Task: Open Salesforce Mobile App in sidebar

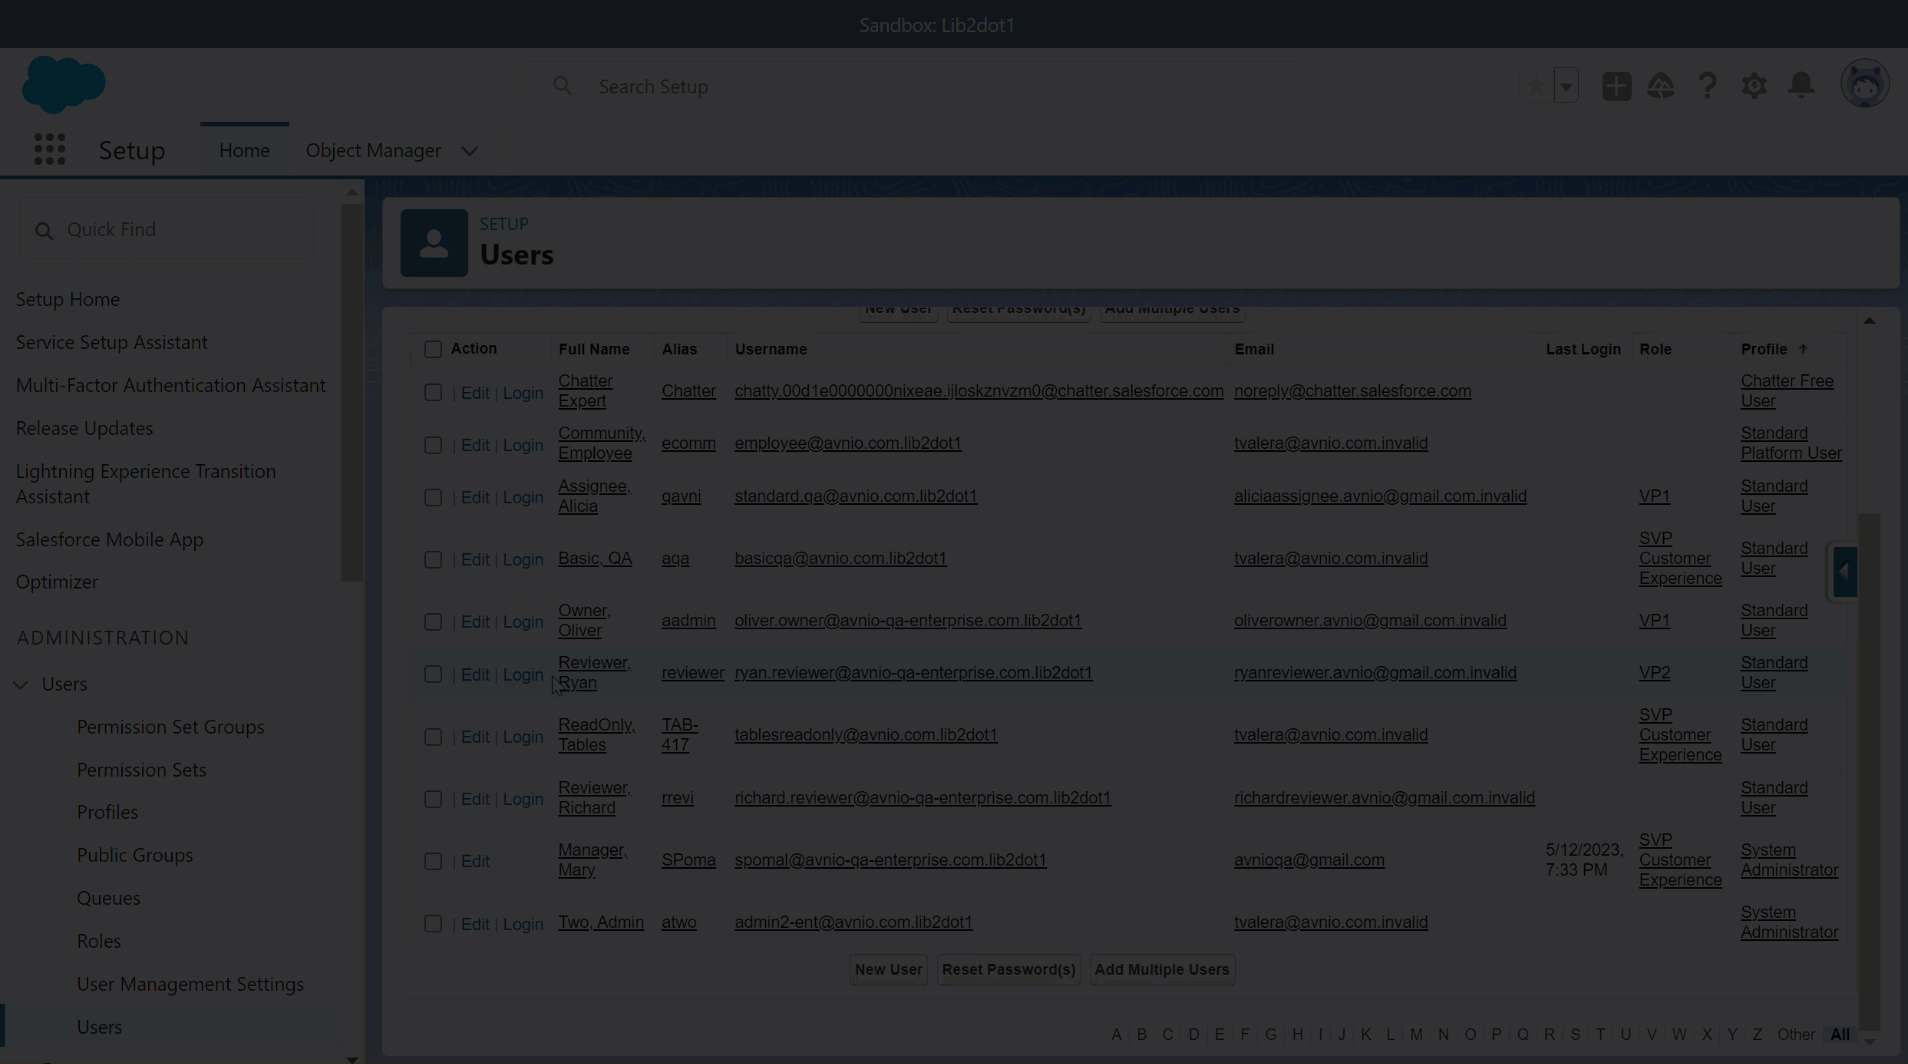Action: [109, 539]
